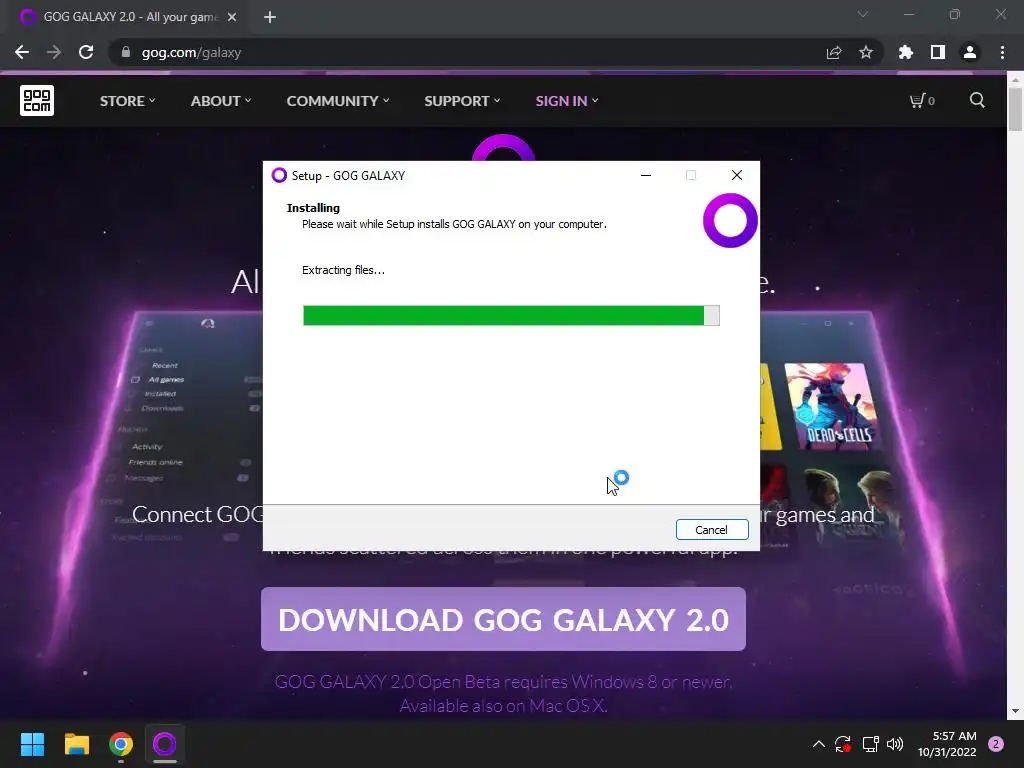Expand the STORE menu
1024x768 pixels.
(x=127, y=101)
